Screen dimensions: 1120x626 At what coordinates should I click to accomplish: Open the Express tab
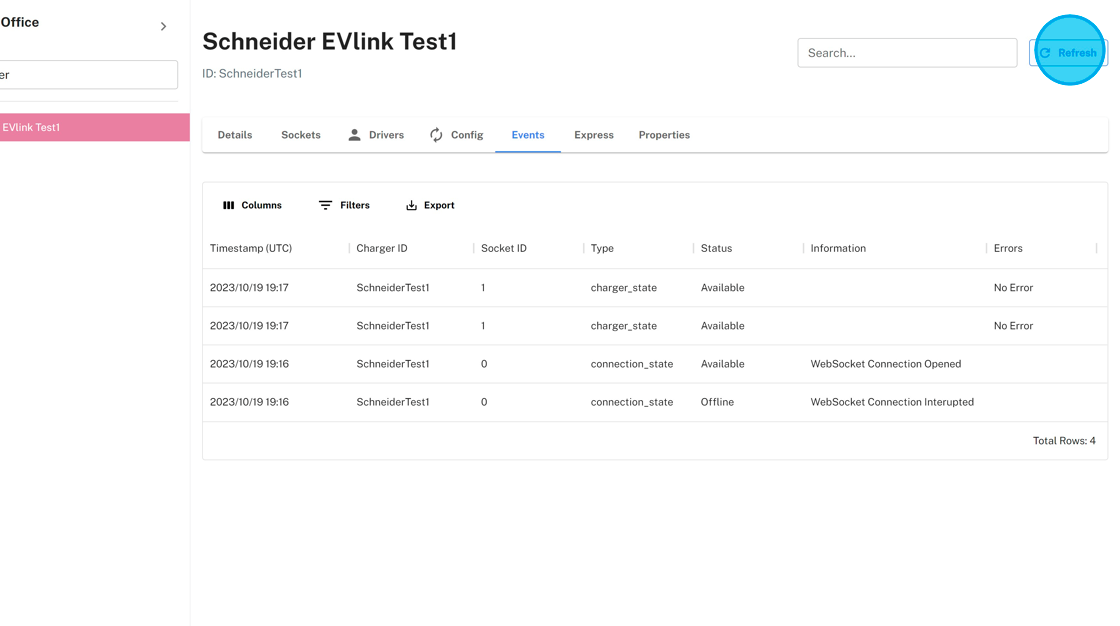[594, 135]
